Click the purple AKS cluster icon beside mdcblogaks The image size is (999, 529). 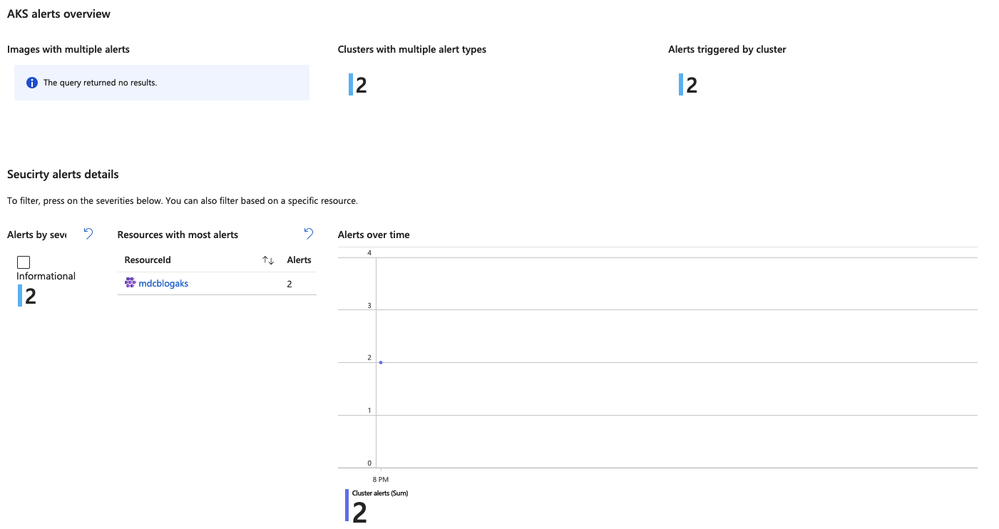(130, 283)
